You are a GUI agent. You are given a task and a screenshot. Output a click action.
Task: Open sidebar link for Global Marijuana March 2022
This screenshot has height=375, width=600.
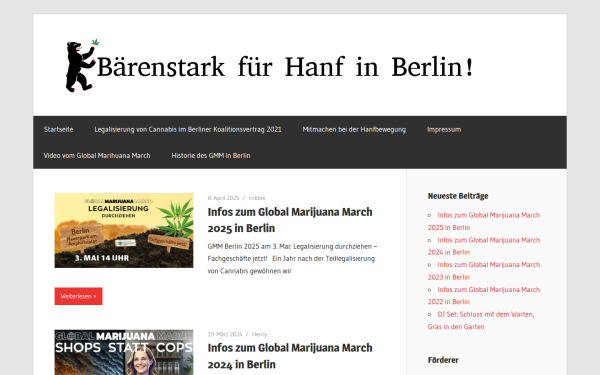click(x=484, y=295)
